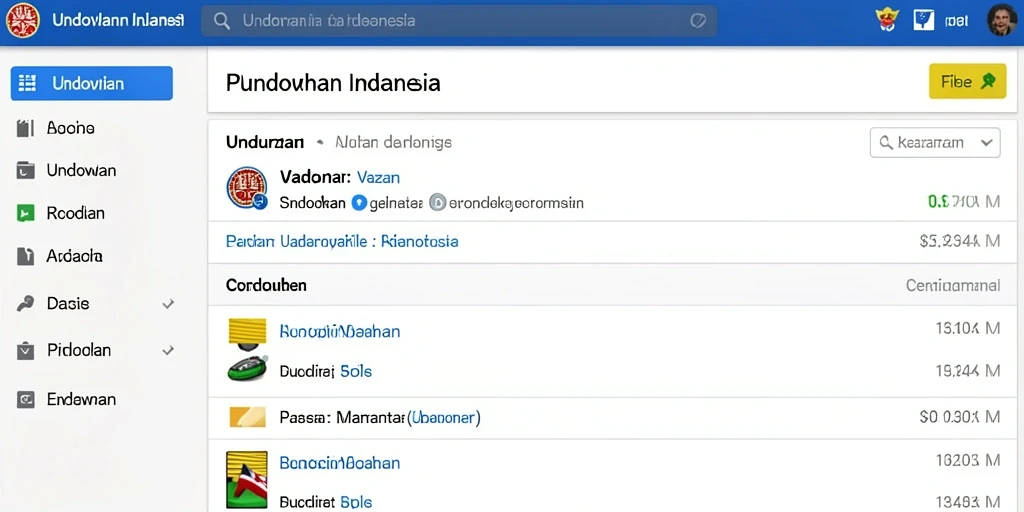Image resolution: width=1024 pixels, height=512 pixels.
Task: Open the Ardaola document icon
Action: 25,256
